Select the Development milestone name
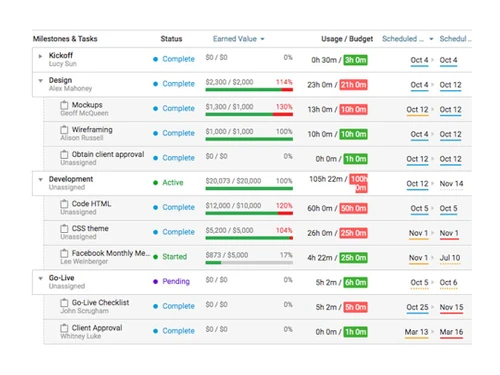Screen dimensions: 500x375 (x=71, y=179)
